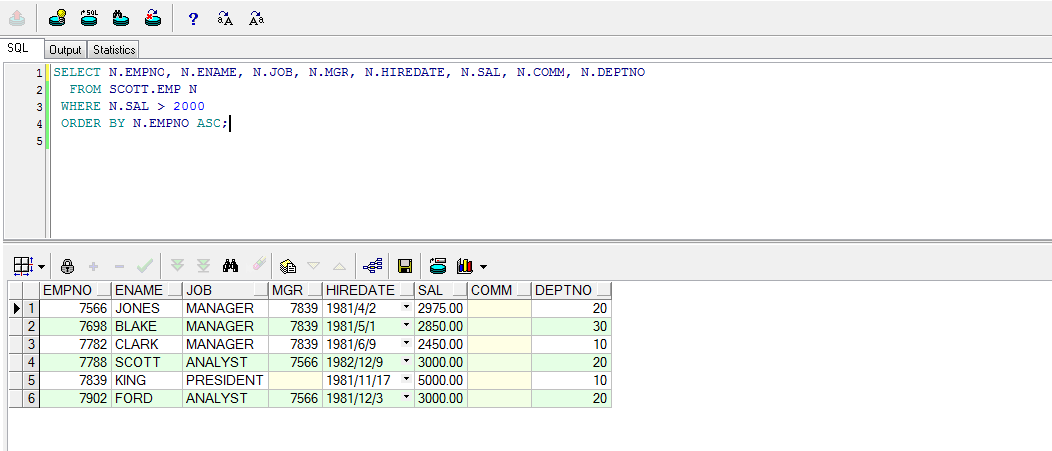The width and height of the screenshot is (1052, 451).
Task: Click the grid selection mode icon
Action: [22, 266]
